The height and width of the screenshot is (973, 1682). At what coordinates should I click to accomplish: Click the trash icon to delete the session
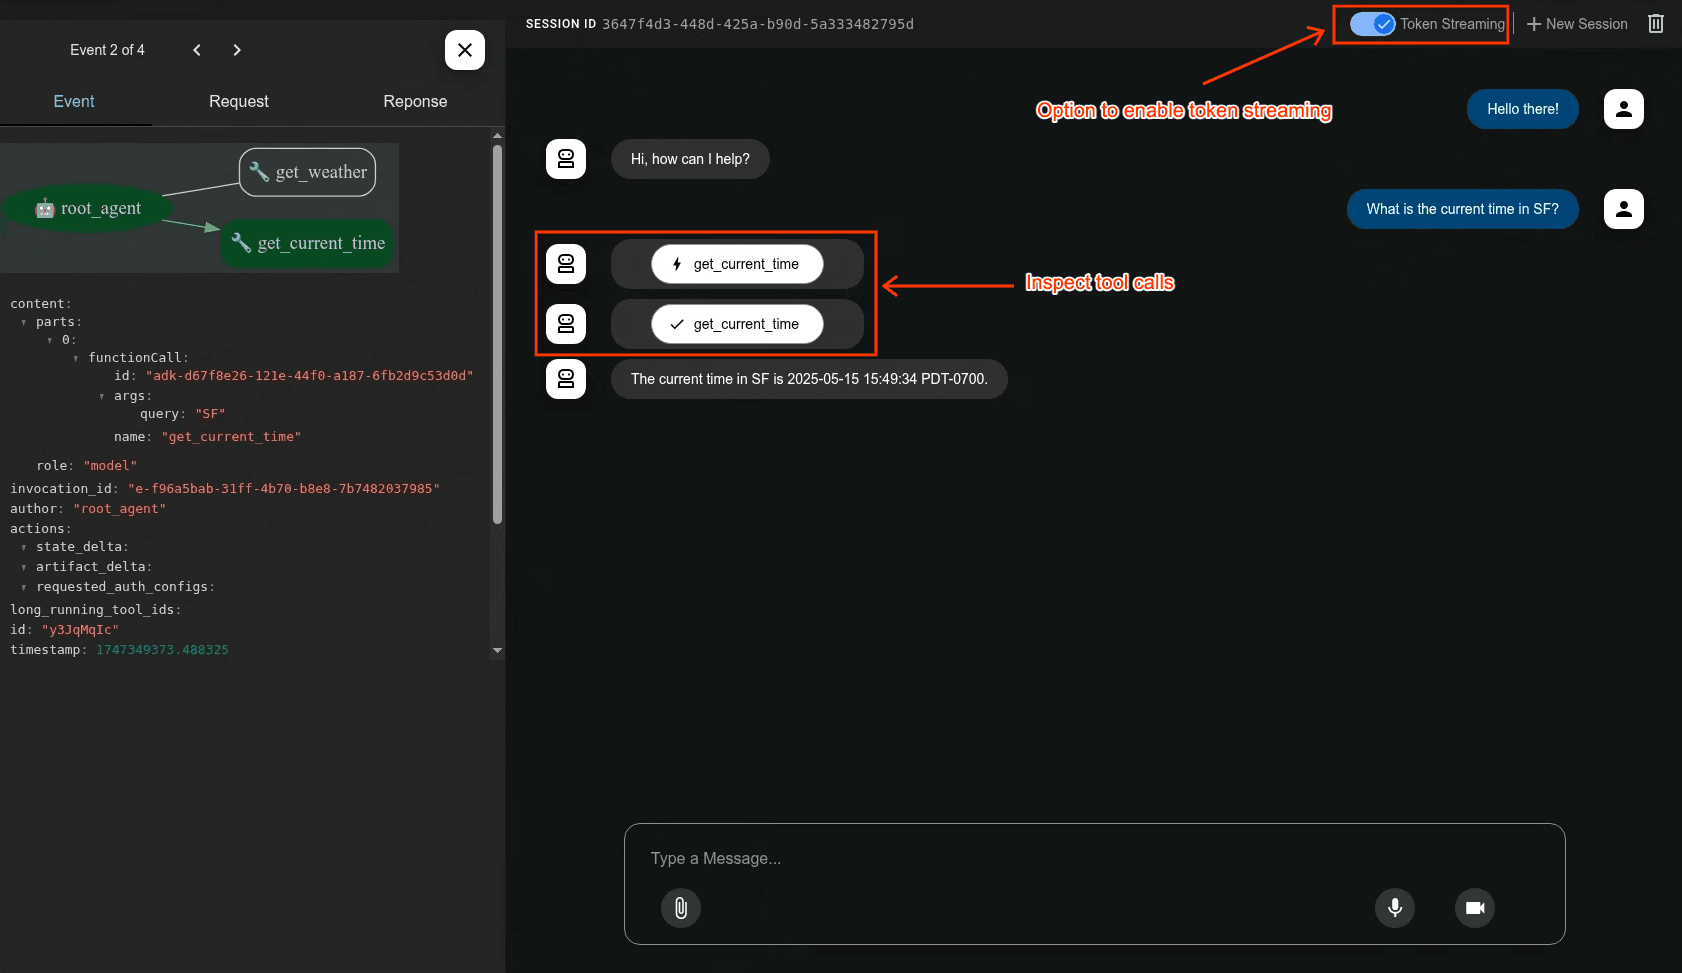click(1655, 23)
